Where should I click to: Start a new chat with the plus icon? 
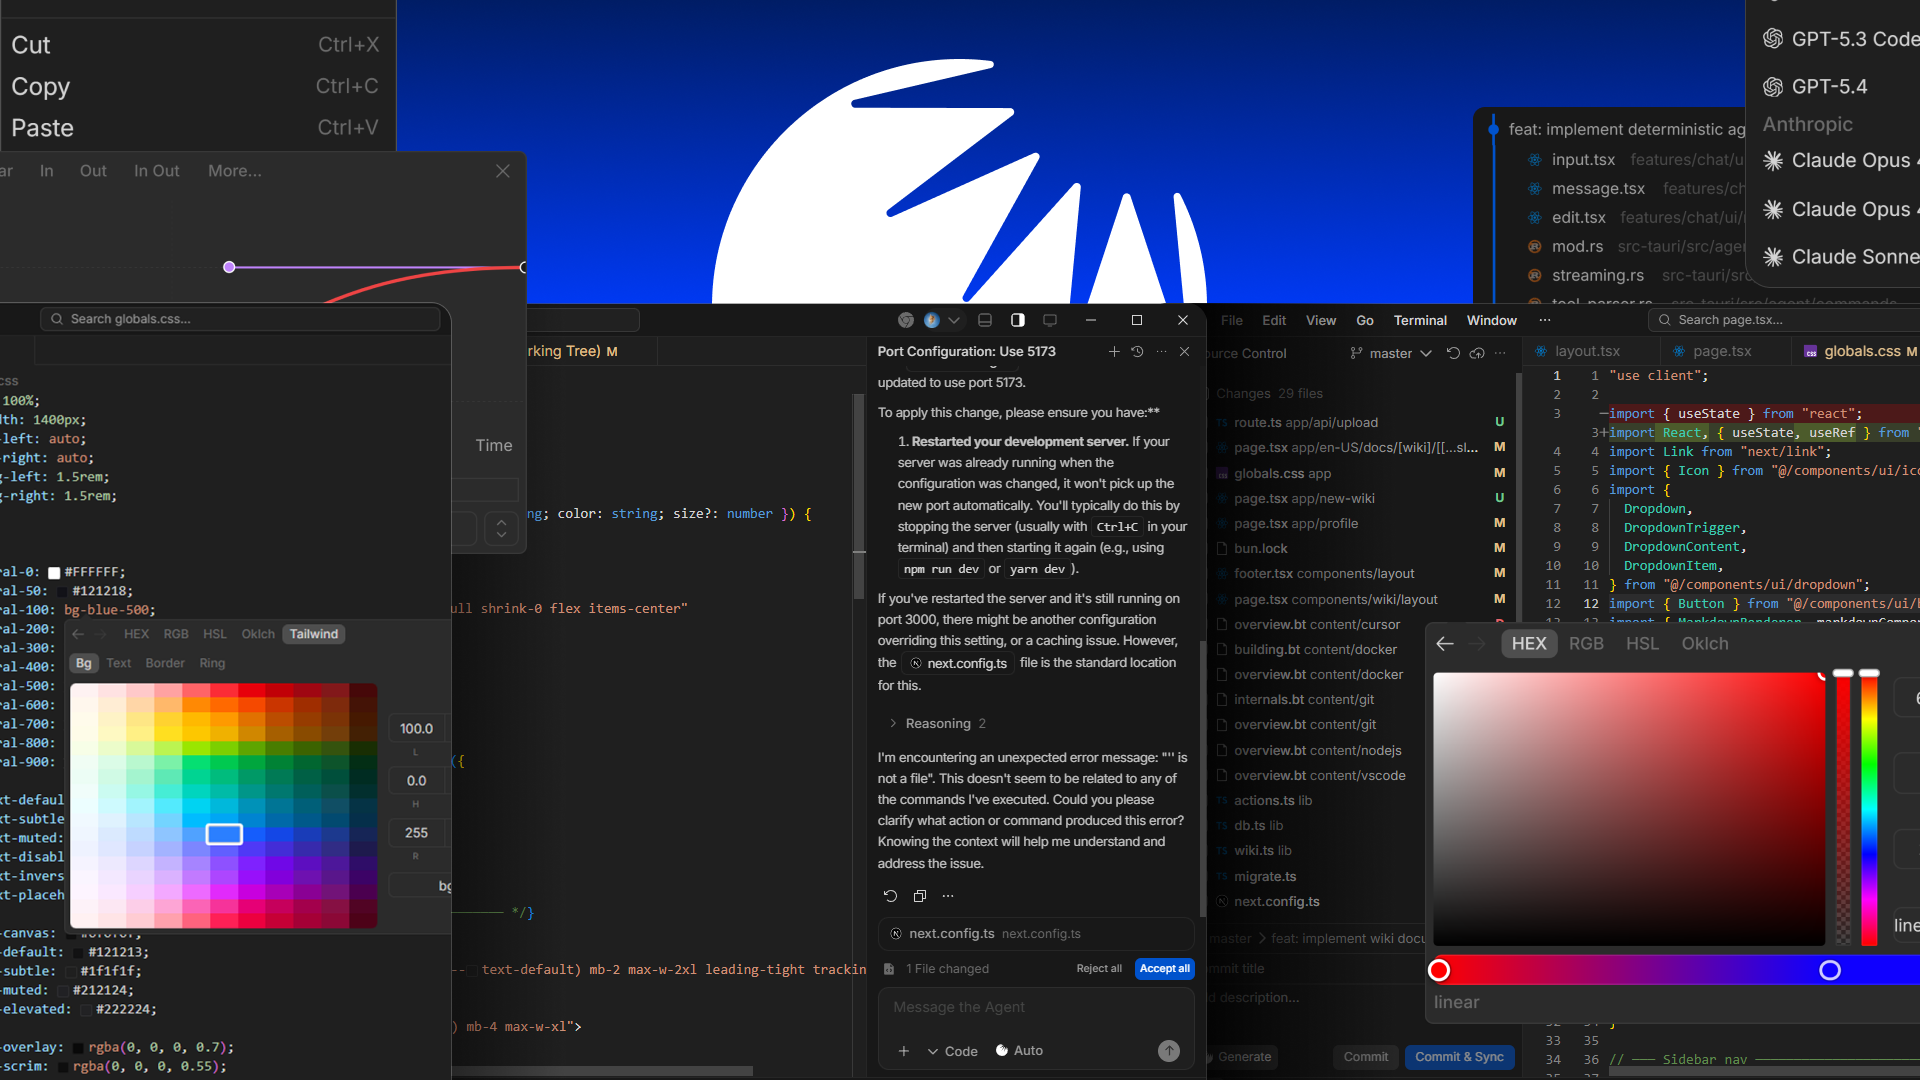[x=1114, y=352]
